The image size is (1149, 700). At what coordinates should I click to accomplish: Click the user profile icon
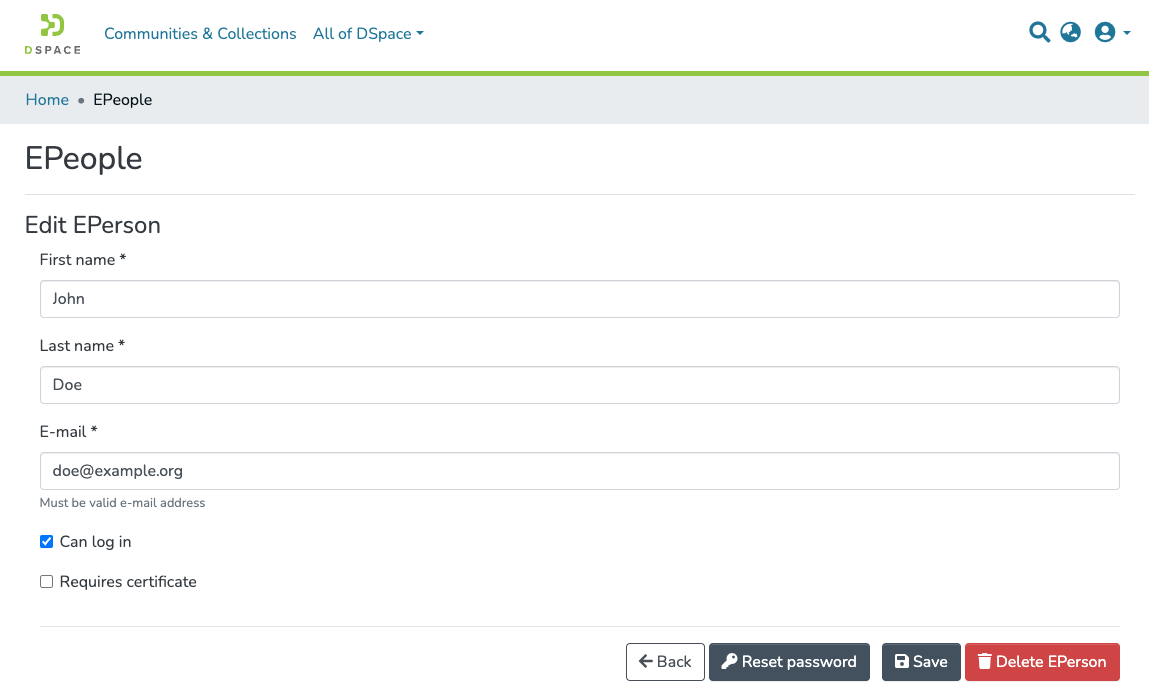pyautogui.click(x=1105, y=32)
